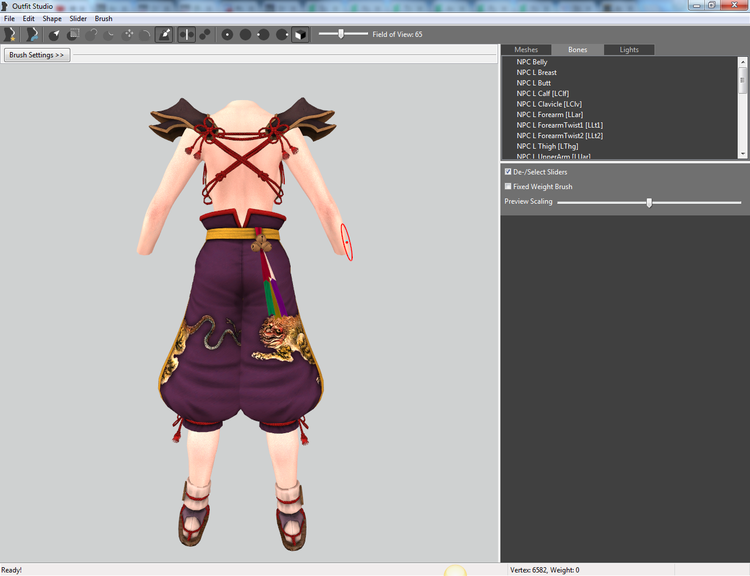The image size is (750, 576).
Task: Adjust the Field of View slider
Action: (x=342, y=34)
